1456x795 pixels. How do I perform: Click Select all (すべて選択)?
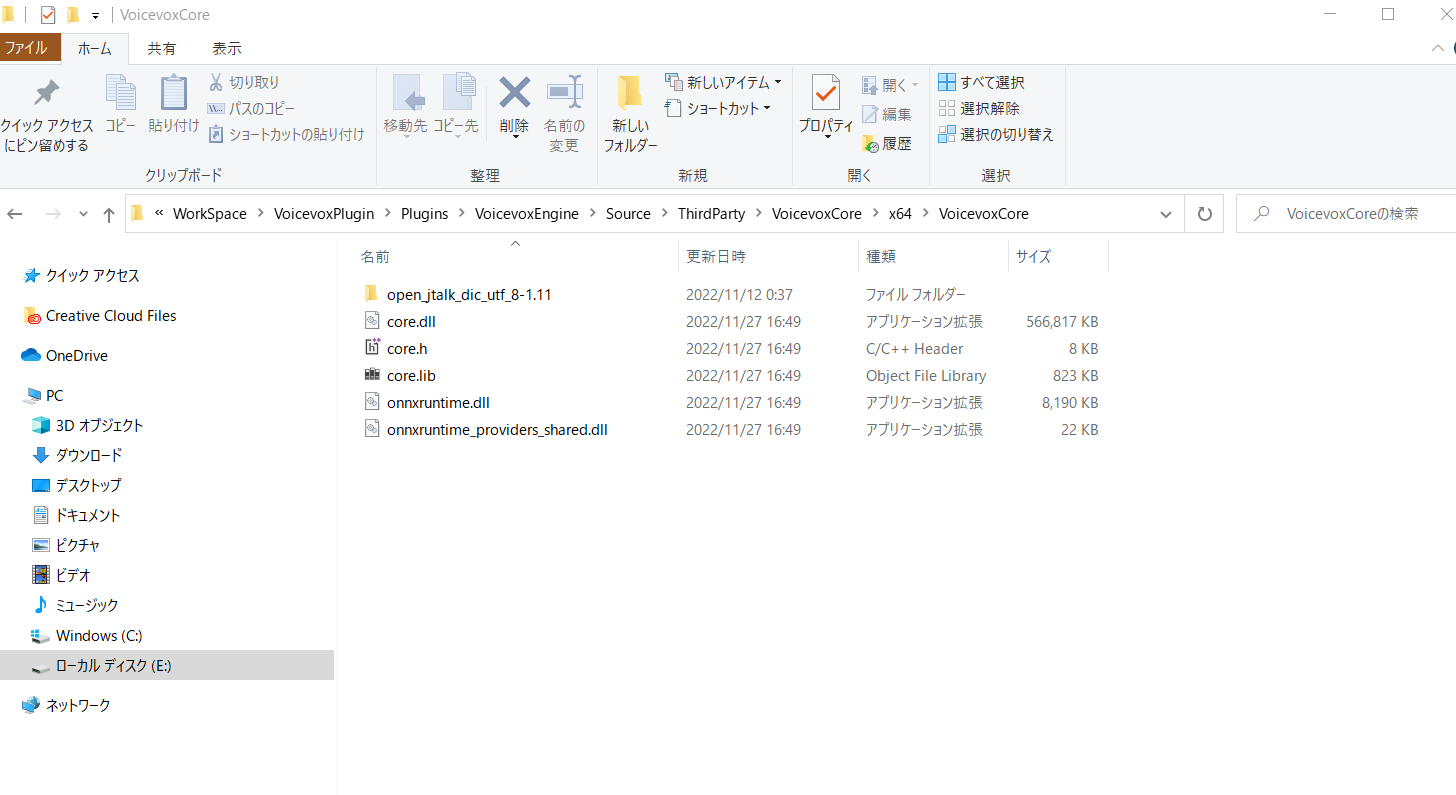(981, 82)
